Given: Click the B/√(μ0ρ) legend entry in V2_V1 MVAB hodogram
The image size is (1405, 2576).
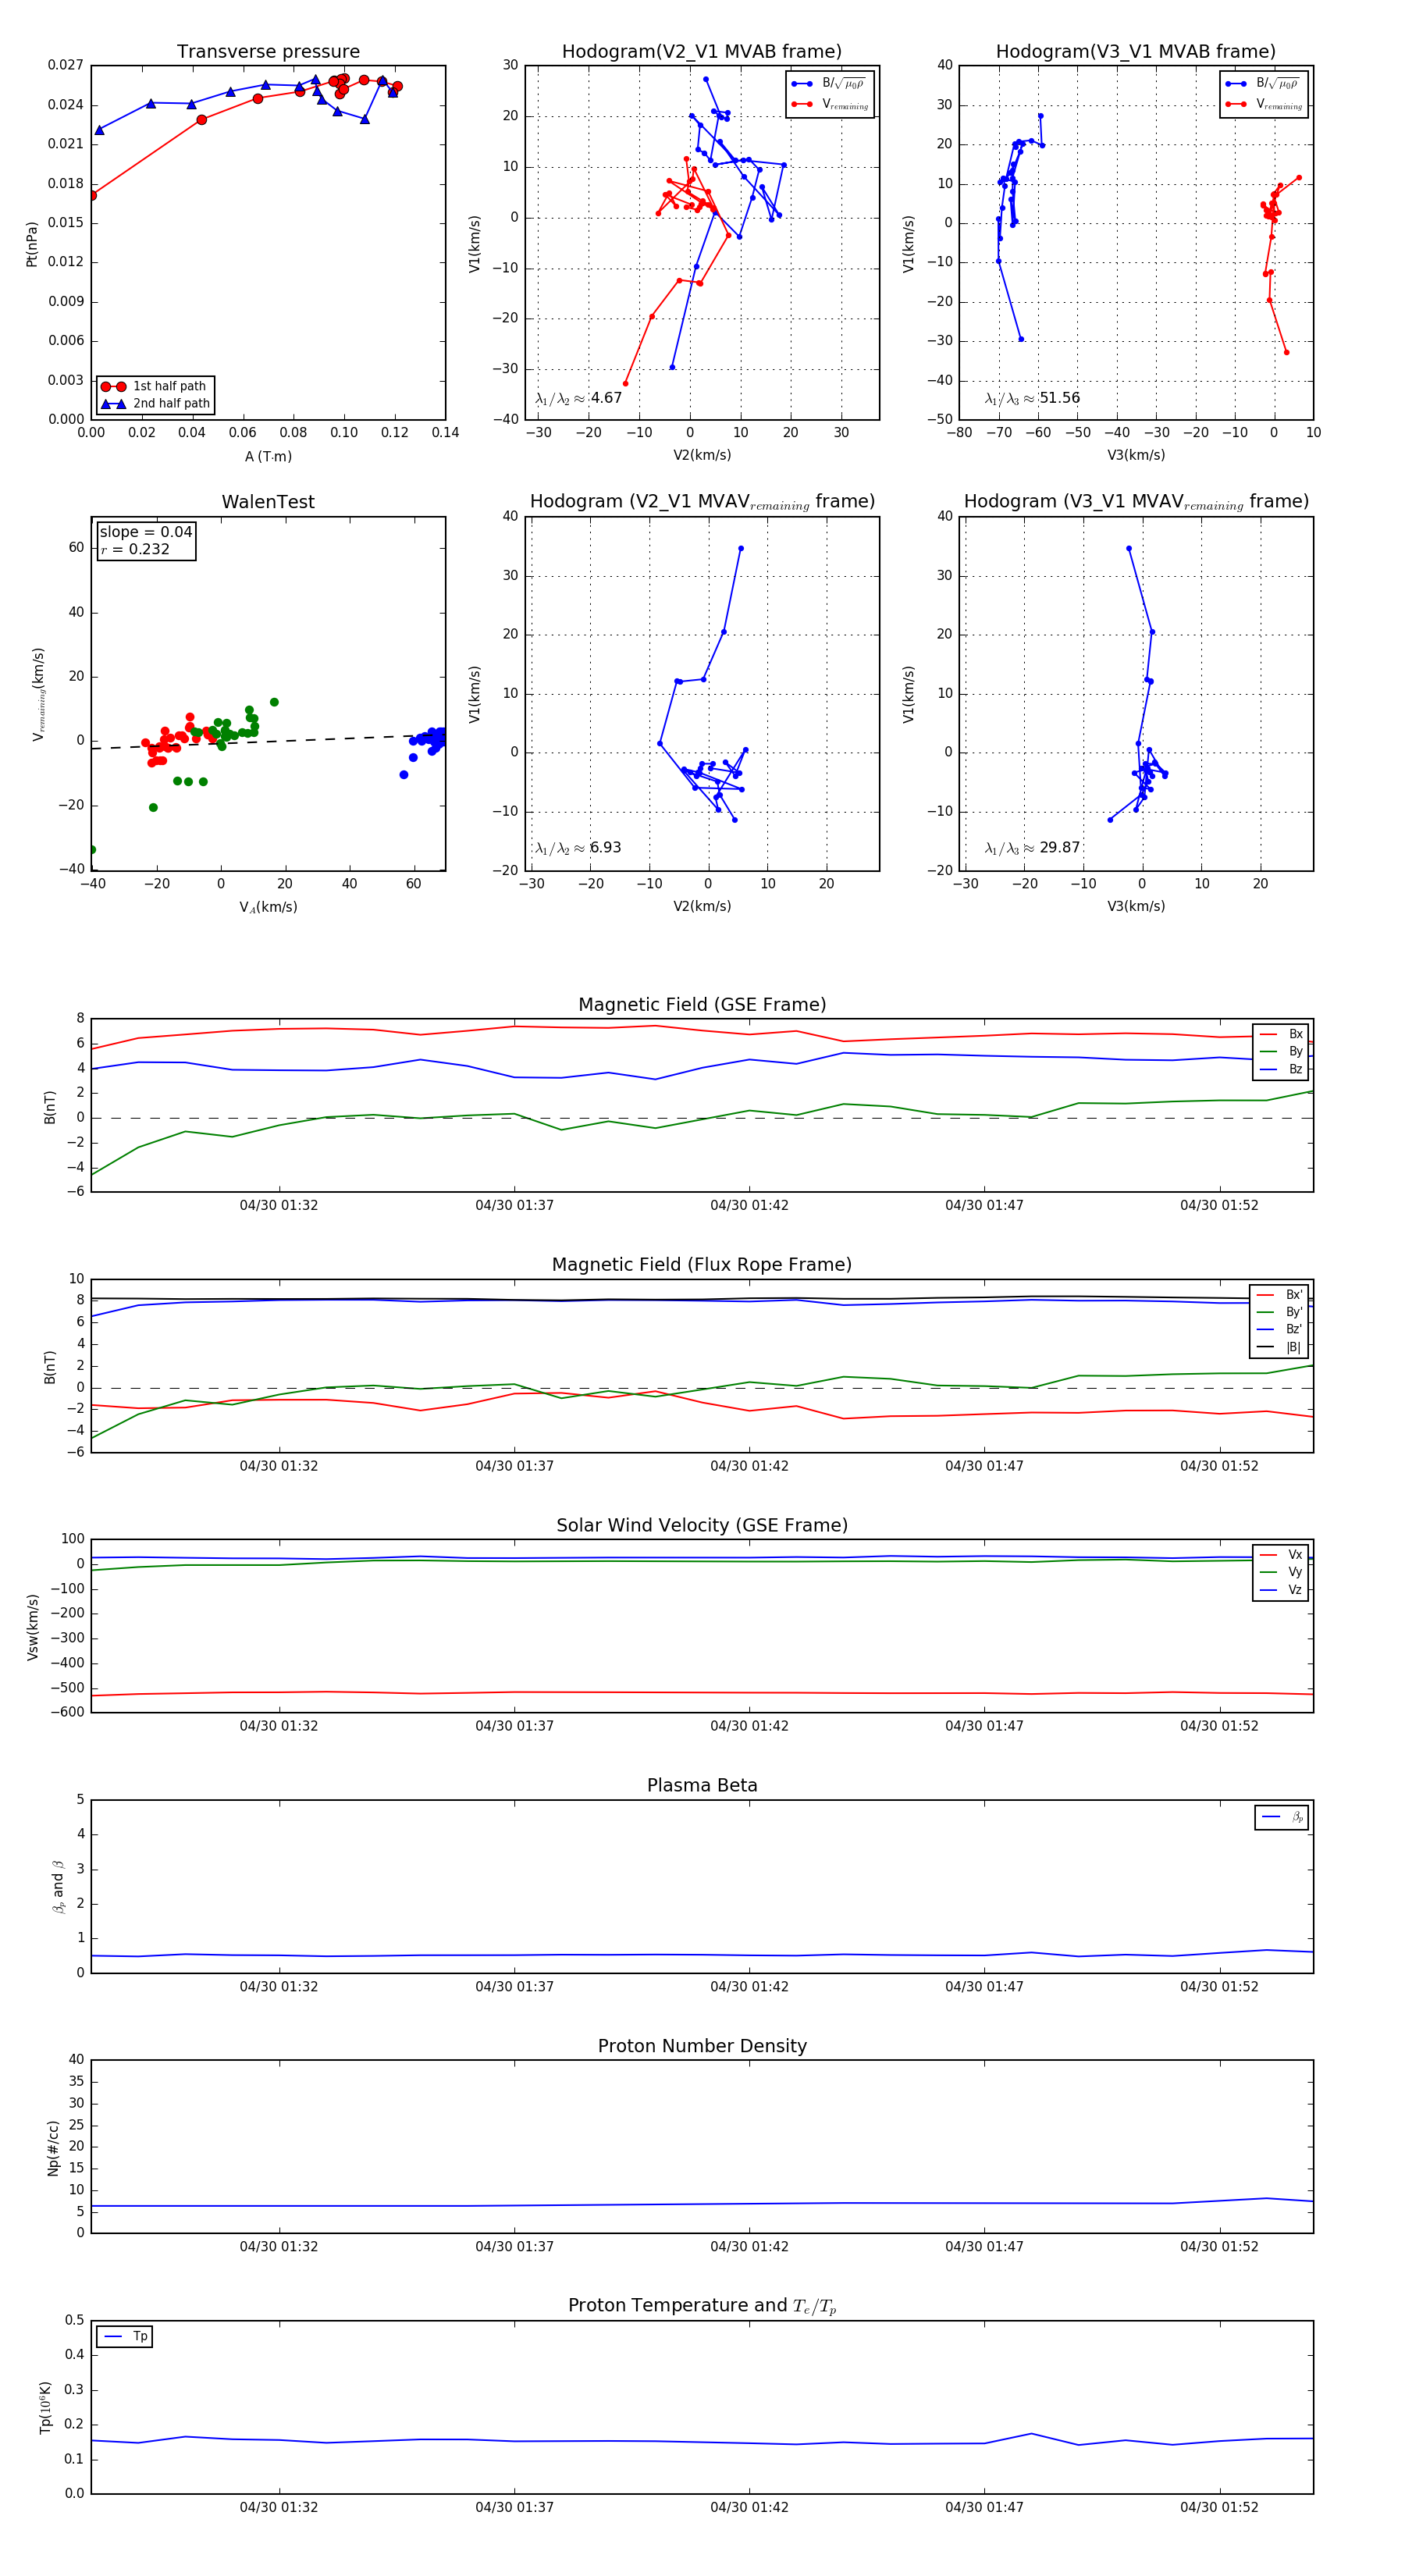Looking at the screenshot, I should (x=830, y=84).
